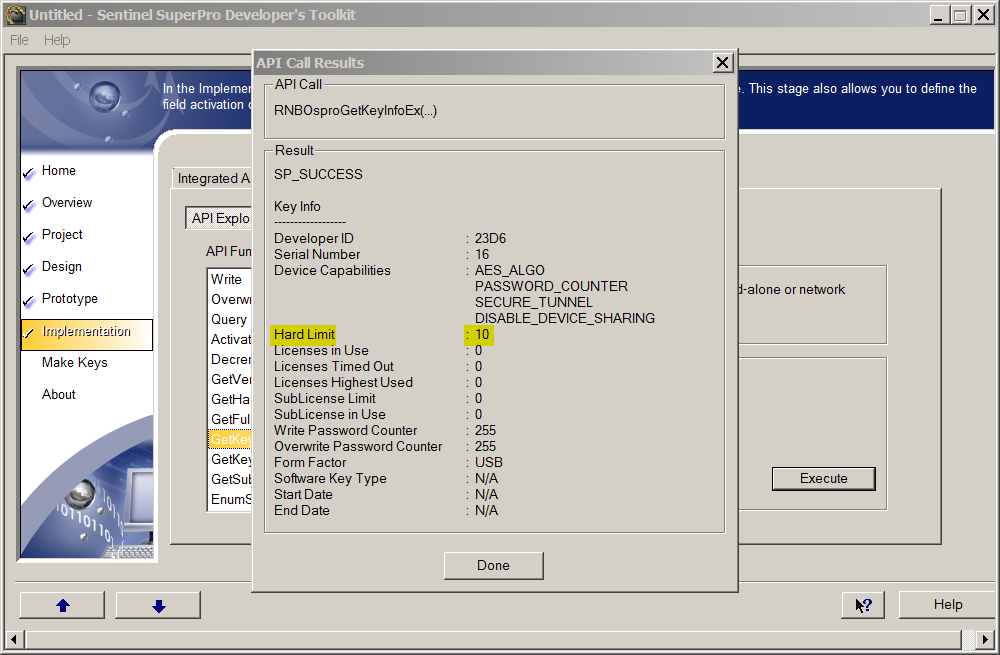This screenshot has height=655, width=1000.
Task: Select the Query API function
Action: click(x=227, y=319)
